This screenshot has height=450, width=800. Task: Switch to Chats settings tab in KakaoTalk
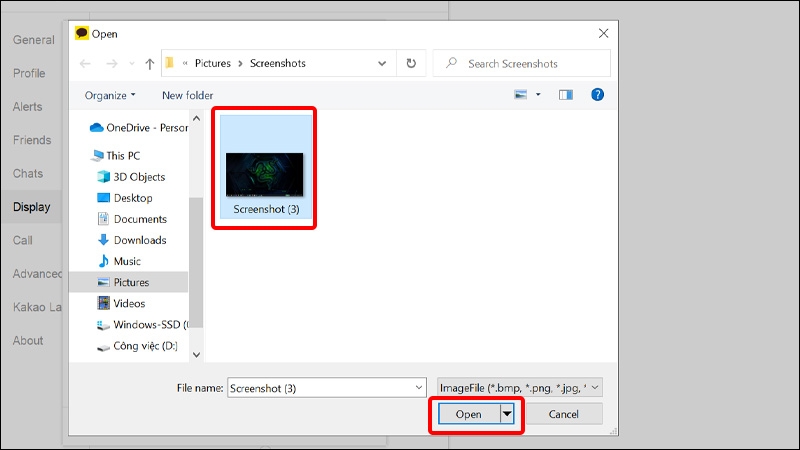[x=28, y=173]
